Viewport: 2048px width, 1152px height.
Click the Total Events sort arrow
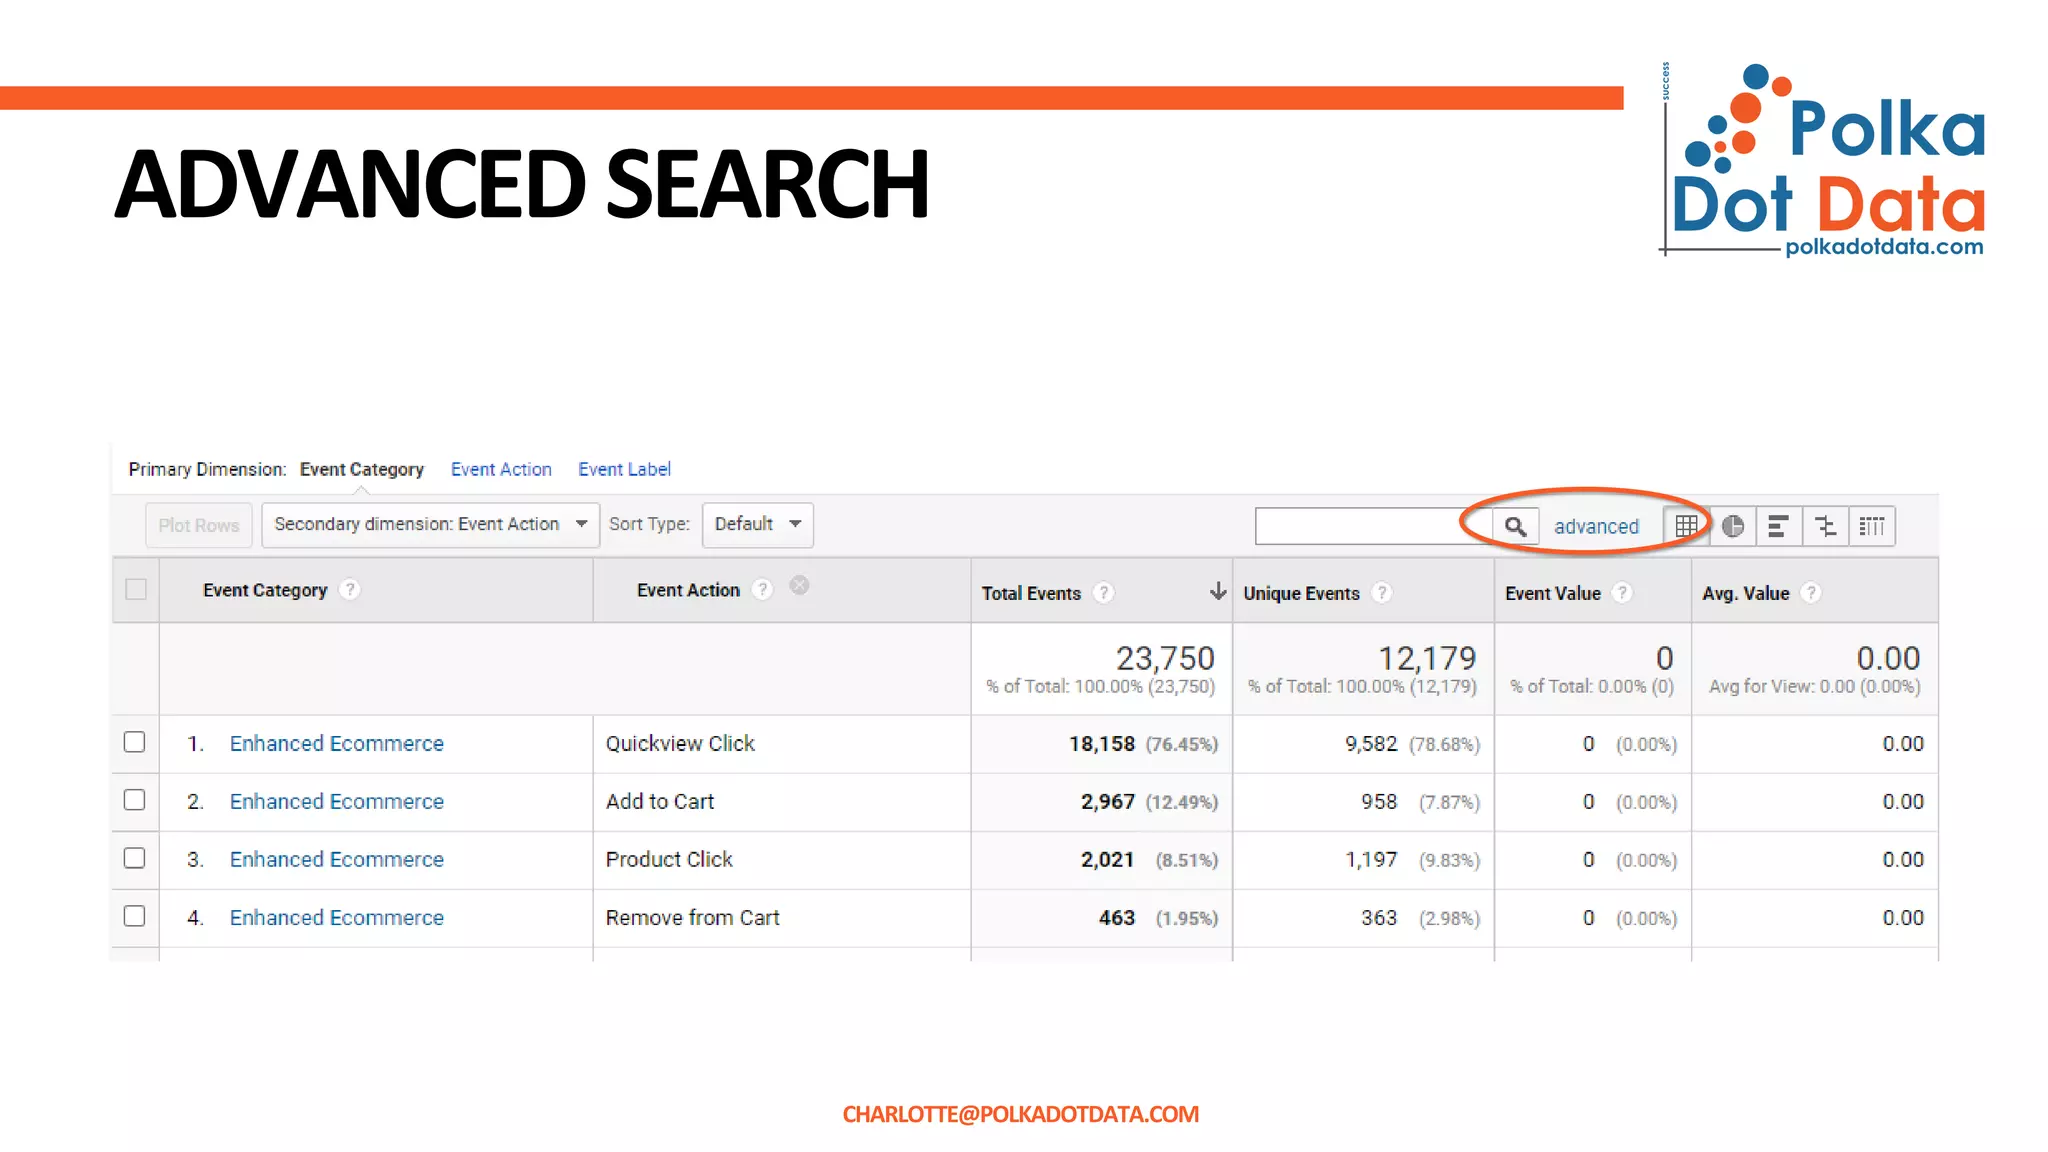(x=1217, y=591)
